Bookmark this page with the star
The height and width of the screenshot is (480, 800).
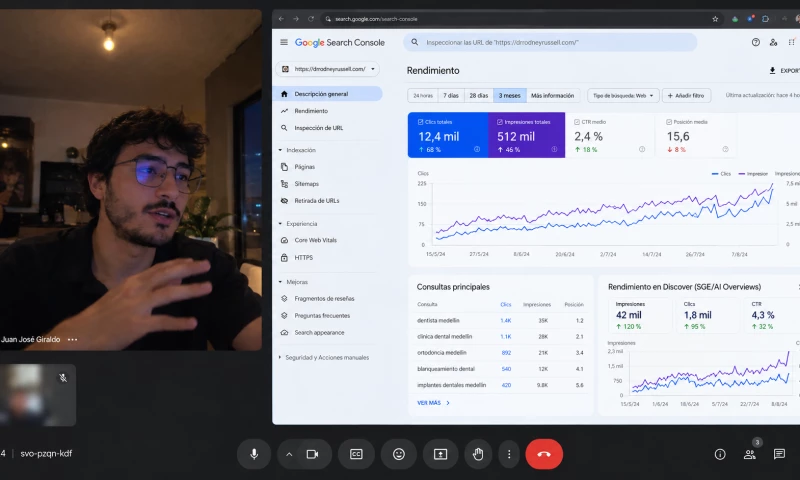pyautogui.click(x=715, y=19)
